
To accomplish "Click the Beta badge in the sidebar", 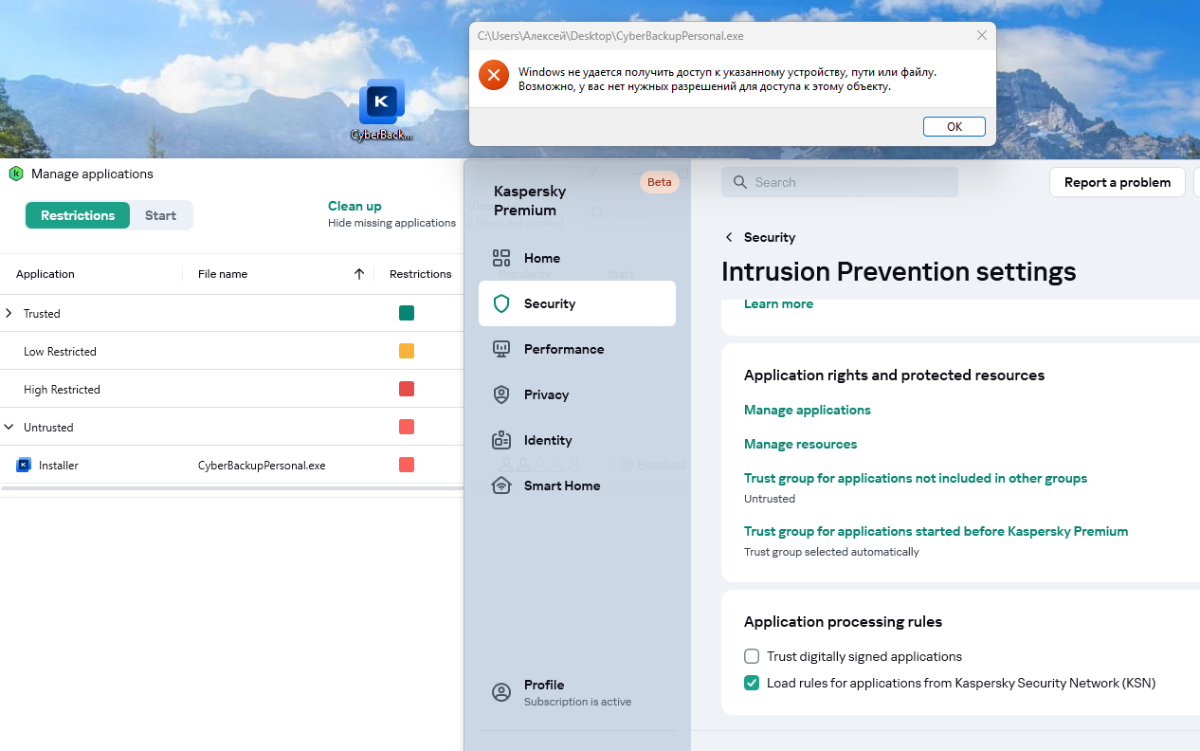I will point(659,182).
